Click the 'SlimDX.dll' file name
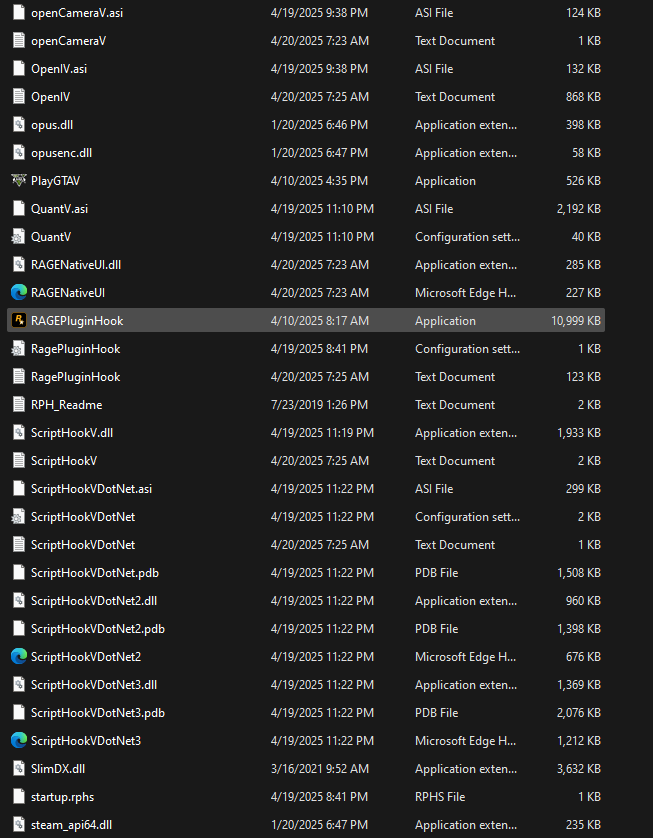This screenshot has height=838, width=653. [58, 769]
